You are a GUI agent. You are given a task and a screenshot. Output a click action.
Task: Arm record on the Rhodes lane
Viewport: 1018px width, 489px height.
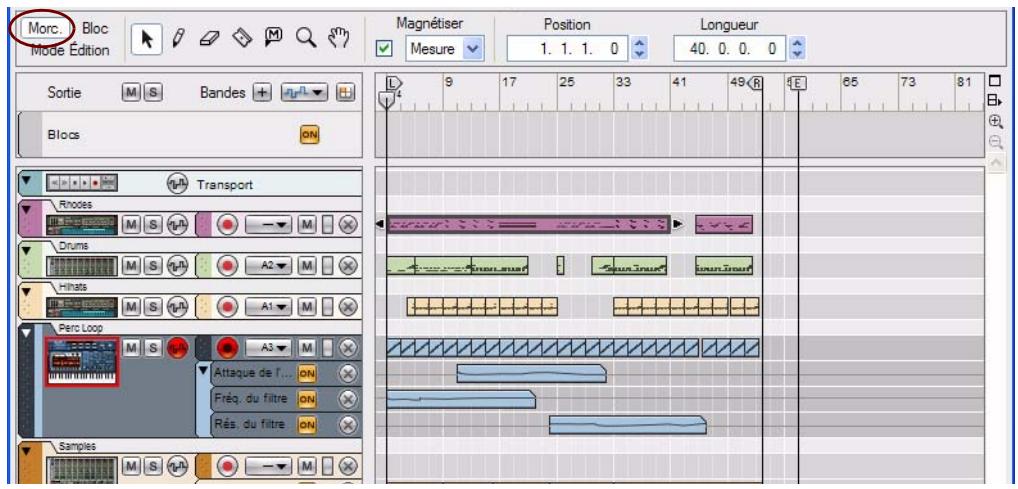[x=227, y=225]
